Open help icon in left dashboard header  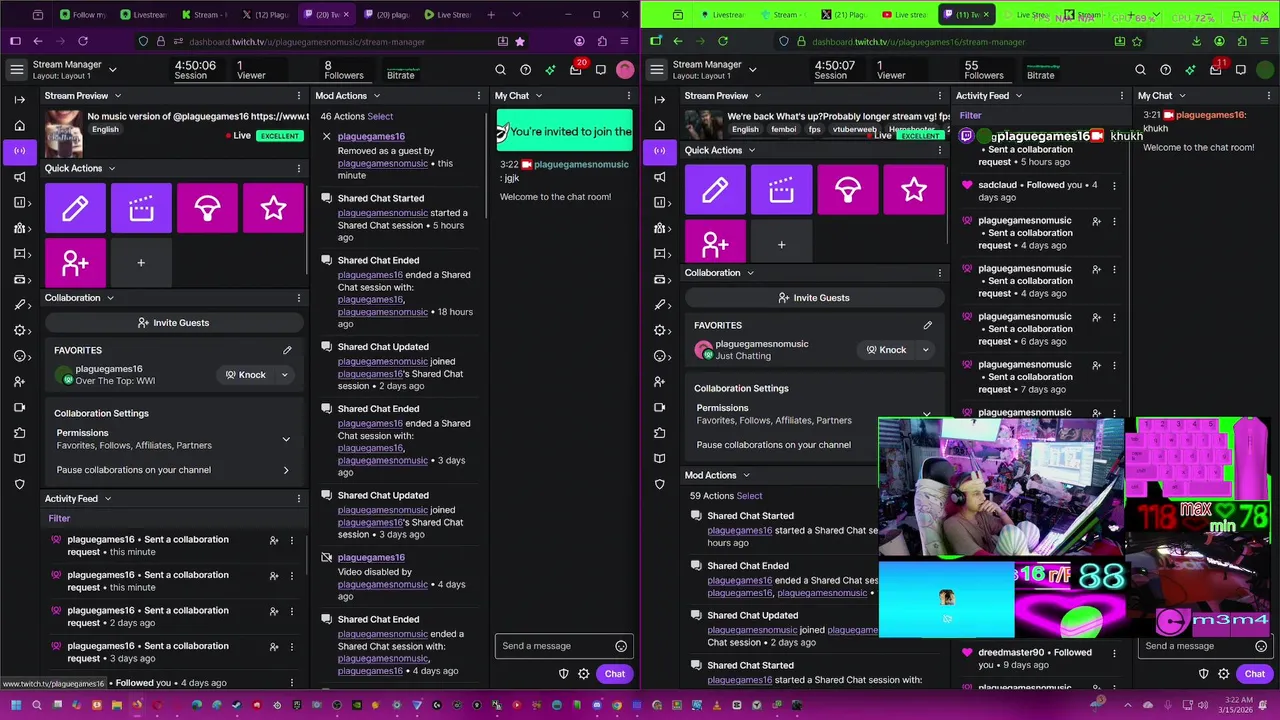coord(525,70)
